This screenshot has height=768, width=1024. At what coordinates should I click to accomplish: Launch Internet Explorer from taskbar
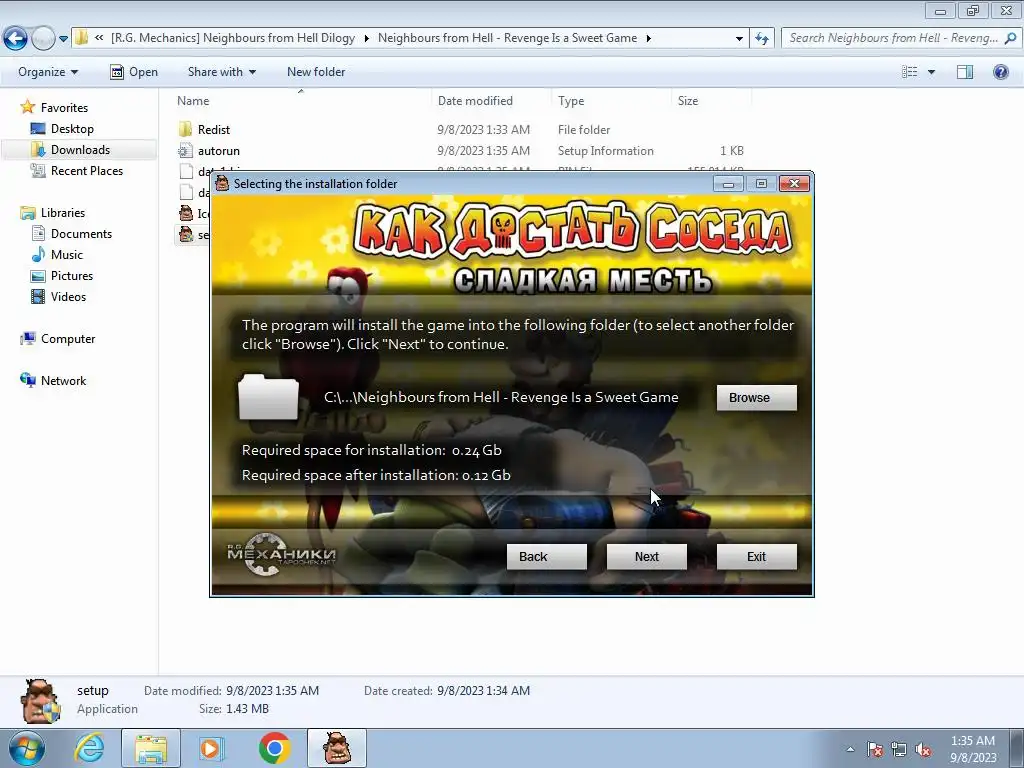point(90,748)
